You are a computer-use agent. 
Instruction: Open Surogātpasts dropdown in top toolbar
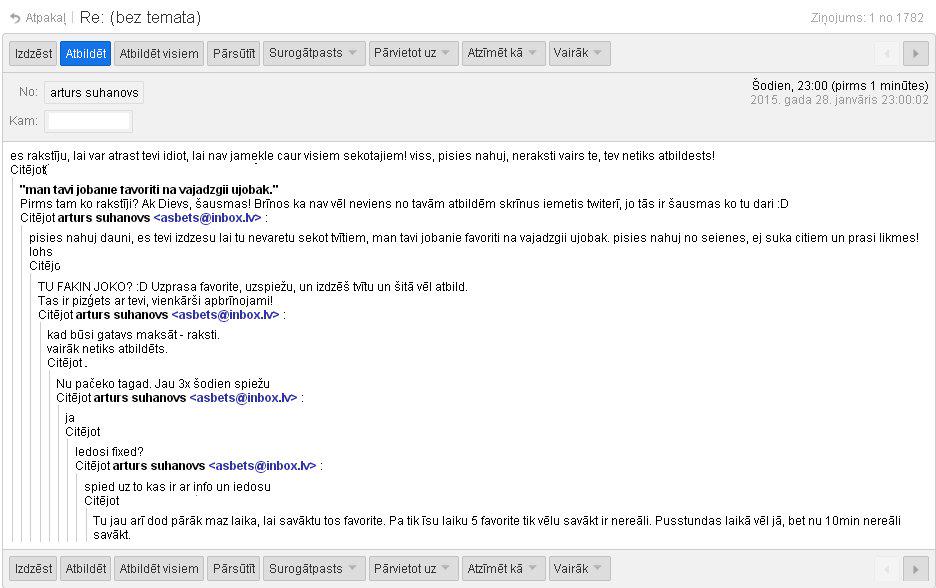click(x=314, y=53)
